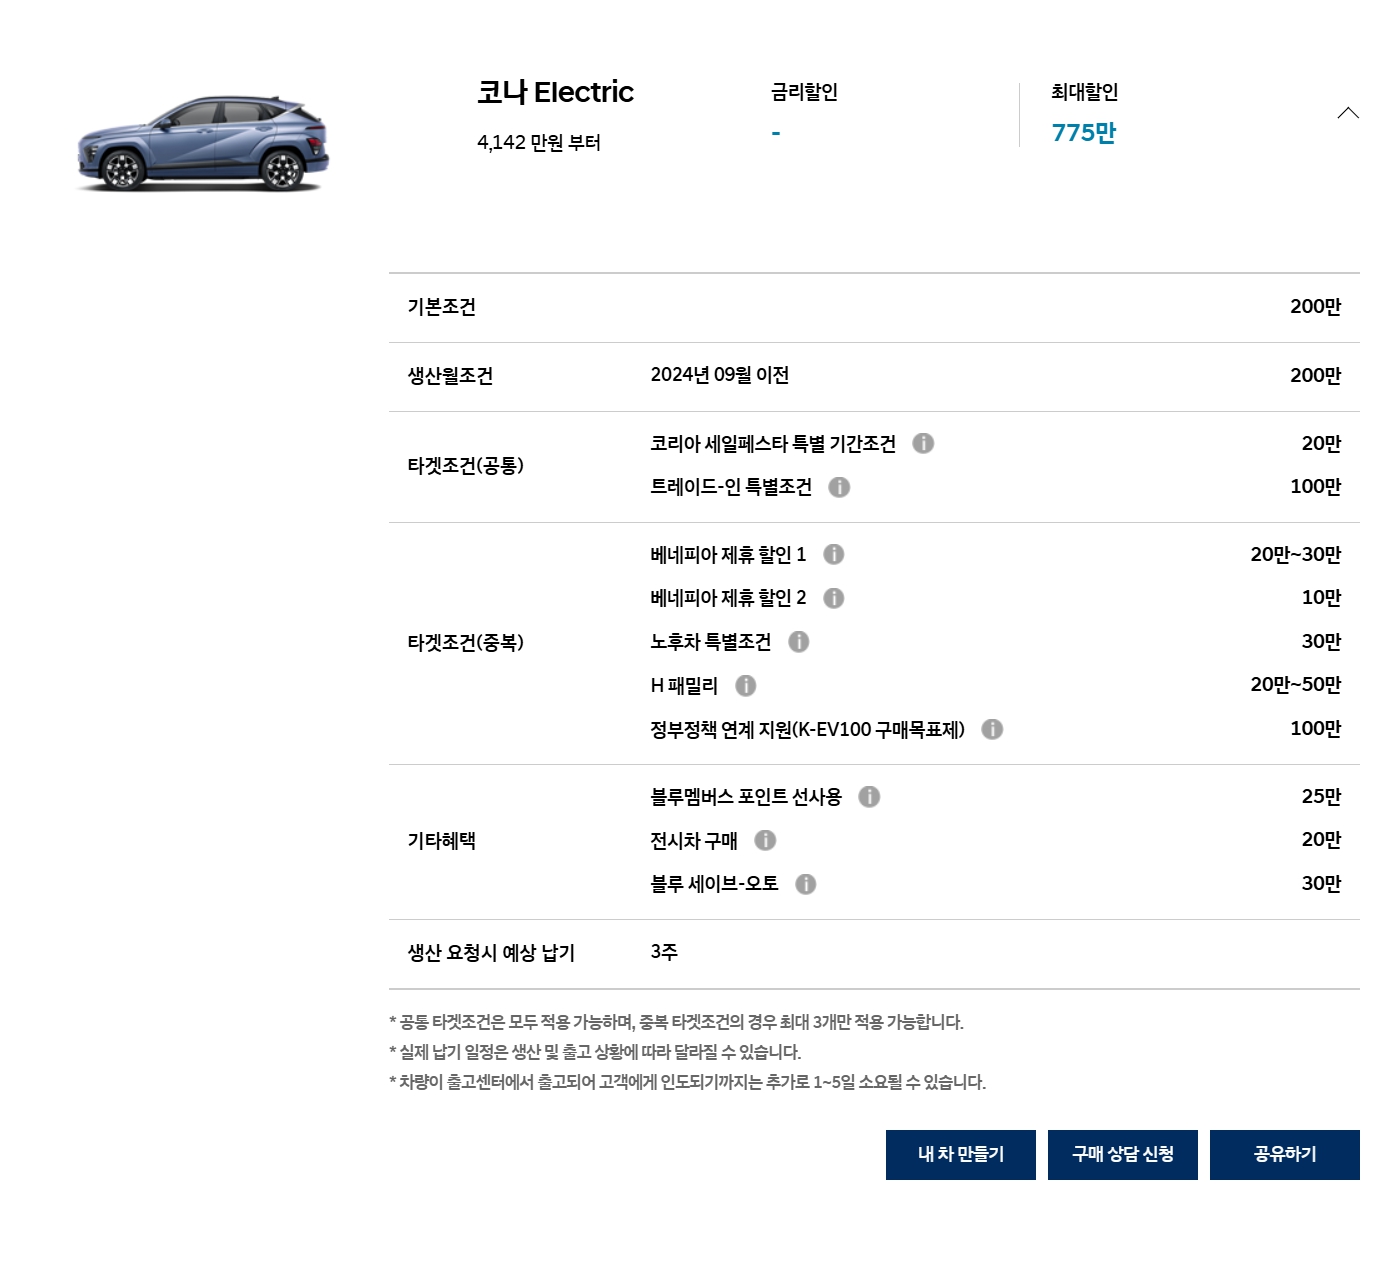Click the 기본조건 row label
Image resolution: width=1397 pixels, height=1266 pixels.
441,307
